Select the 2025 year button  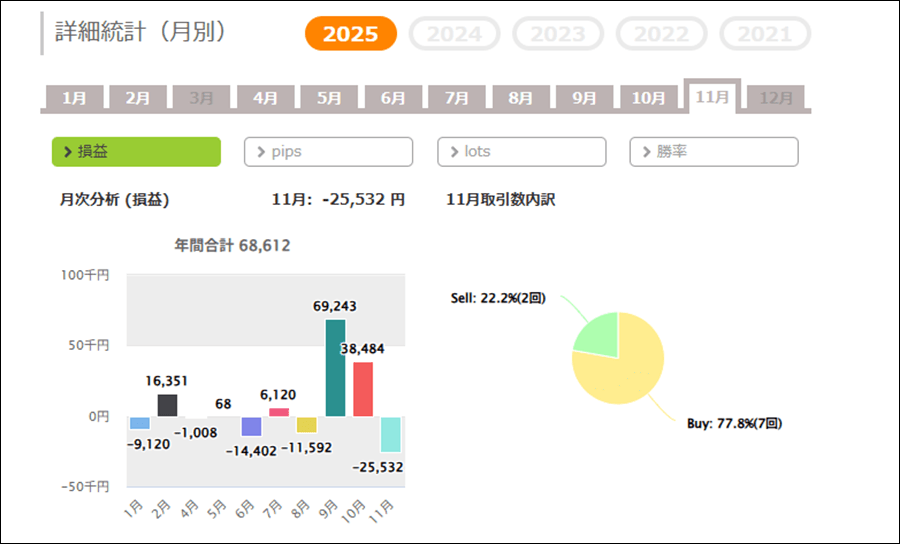click(x=351, y=34)
